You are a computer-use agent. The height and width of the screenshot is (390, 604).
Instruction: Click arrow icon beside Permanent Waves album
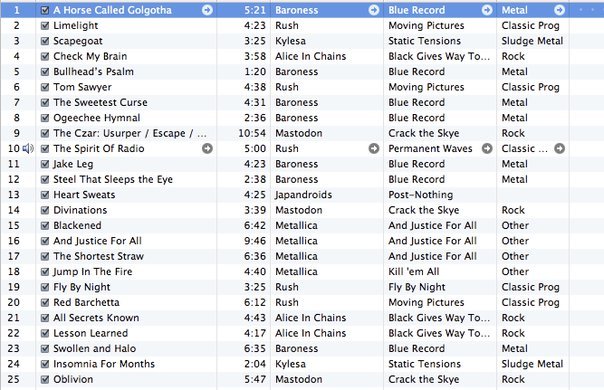(487, 148)
